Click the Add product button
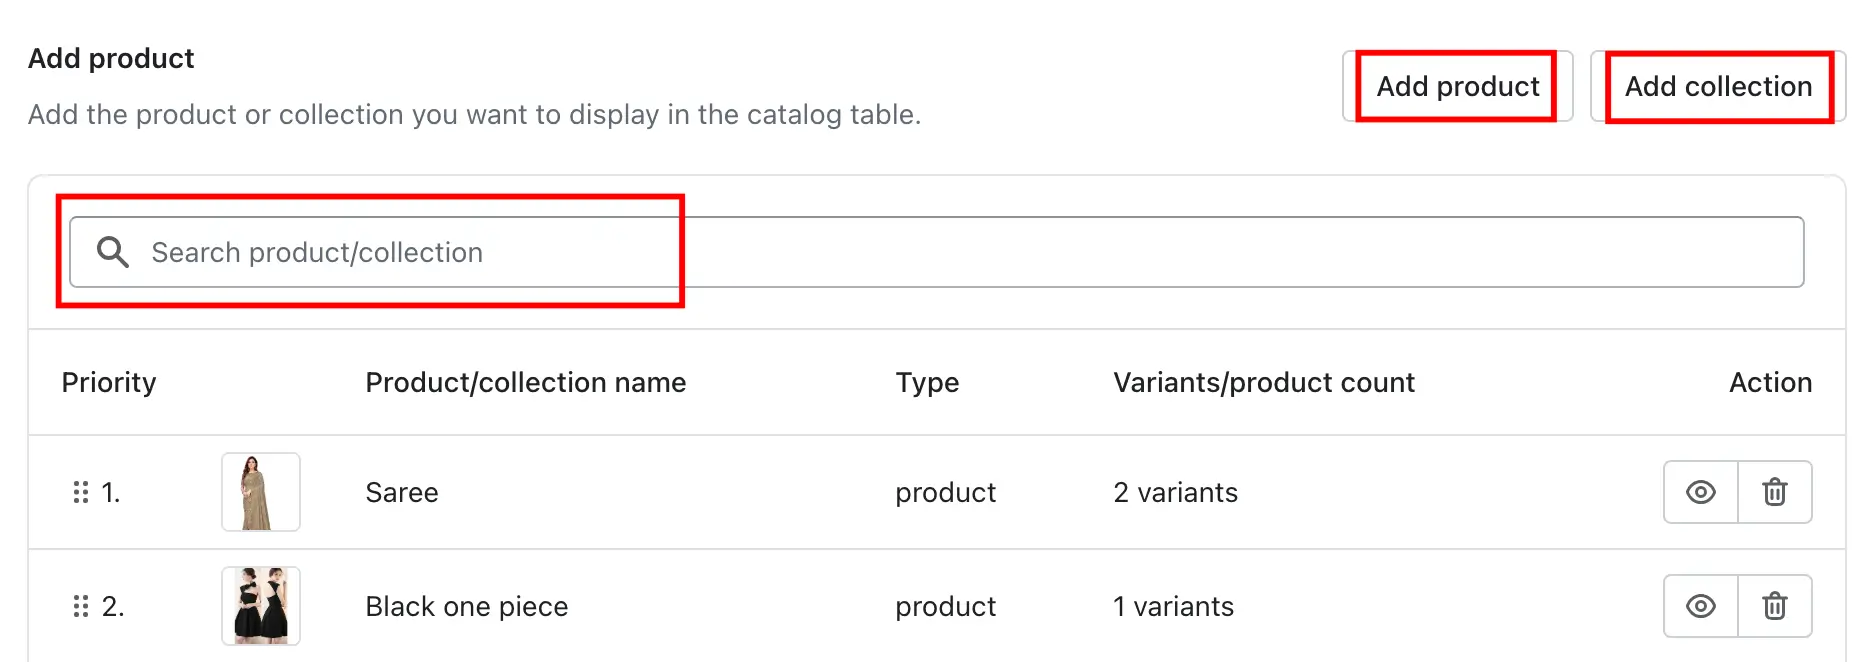Viewport: 1876px width, 662px height. [1457, 87]
